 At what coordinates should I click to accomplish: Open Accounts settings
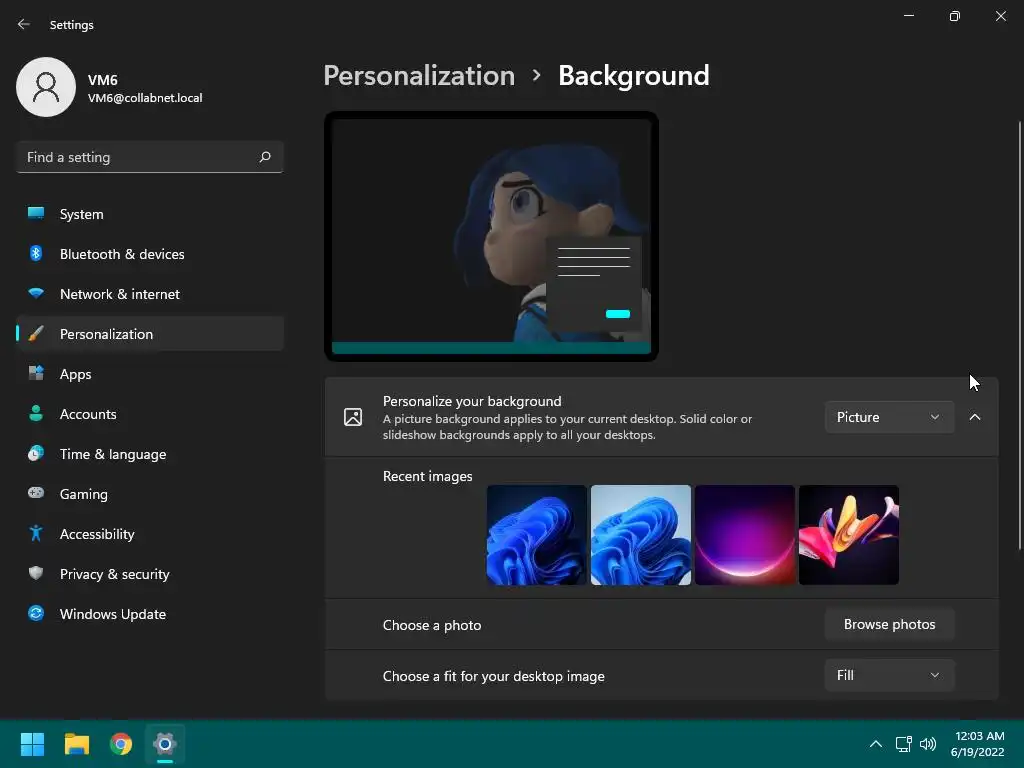150,414
